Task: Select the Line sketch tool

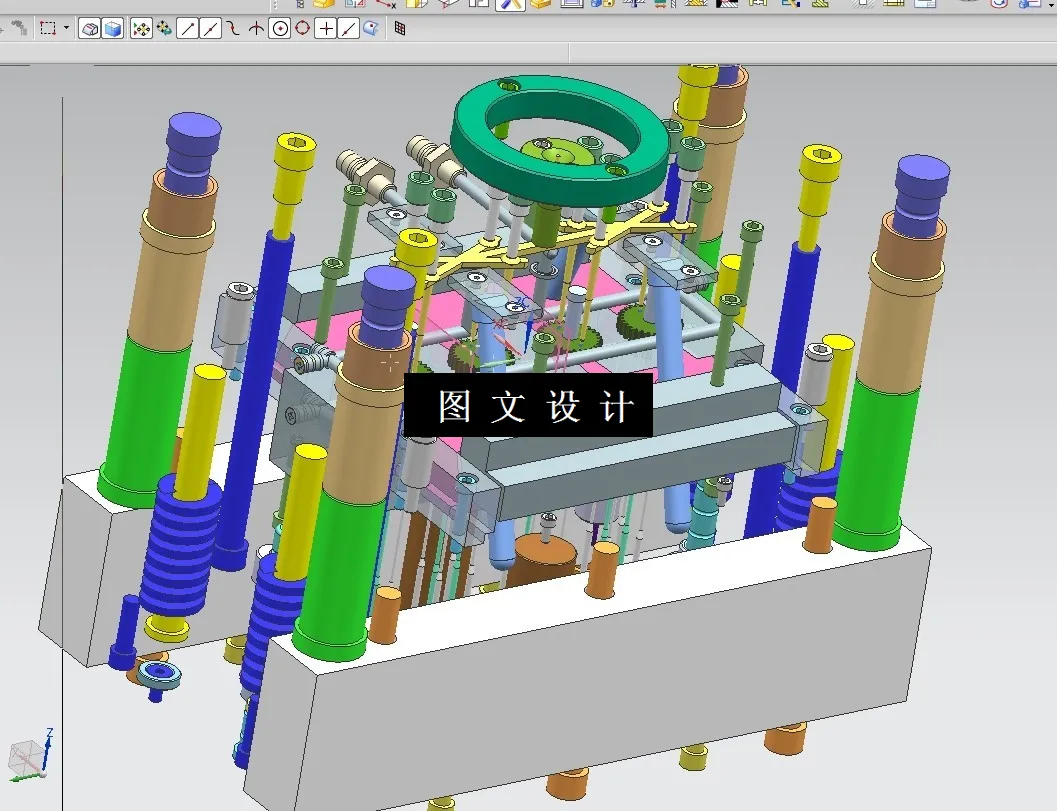Action: click(186, 28)
